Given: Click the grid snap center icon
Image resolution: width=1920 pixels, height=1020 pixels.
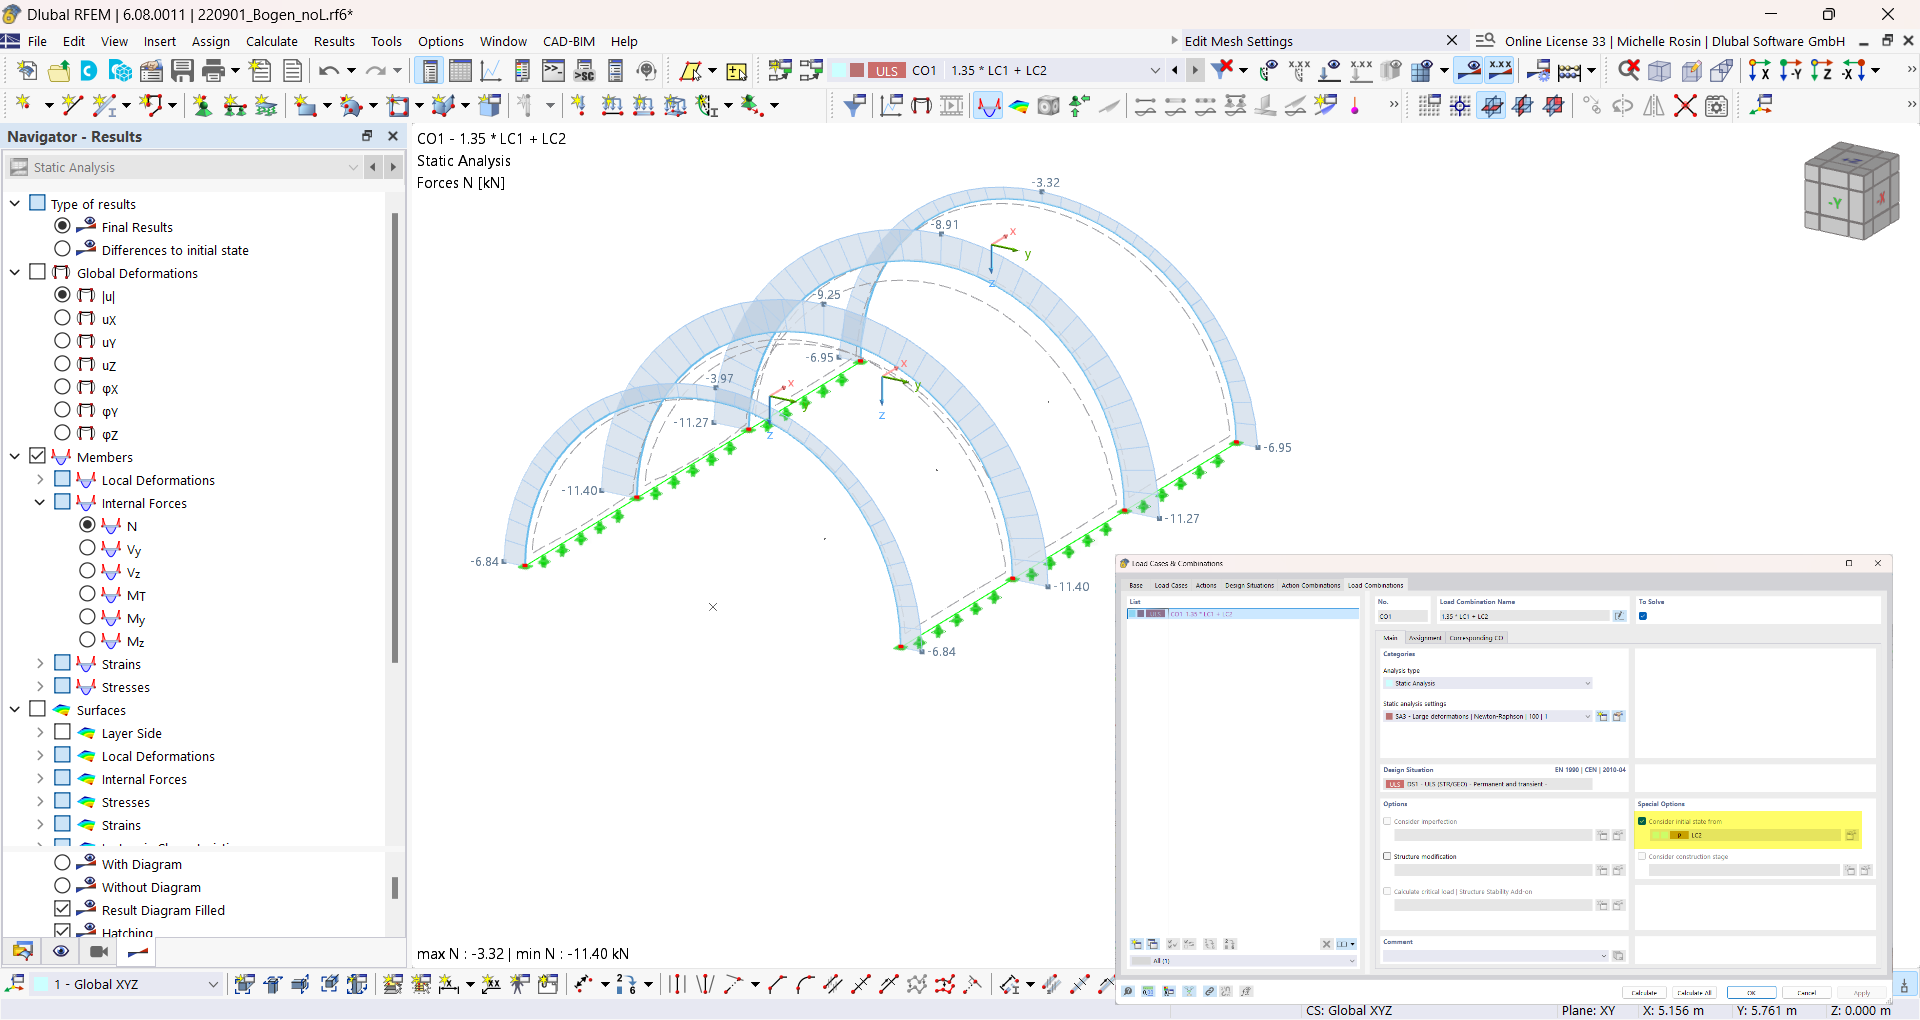Looking at the screenshot, I should tap(1461, 105).
